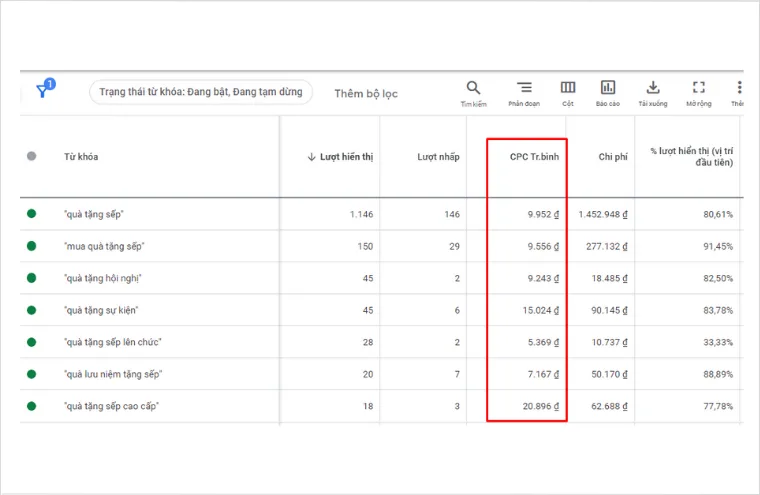This screenshot has width=760, height=495.
Task: Open the Tìm kiếm search icon
Action: [473, 88]
